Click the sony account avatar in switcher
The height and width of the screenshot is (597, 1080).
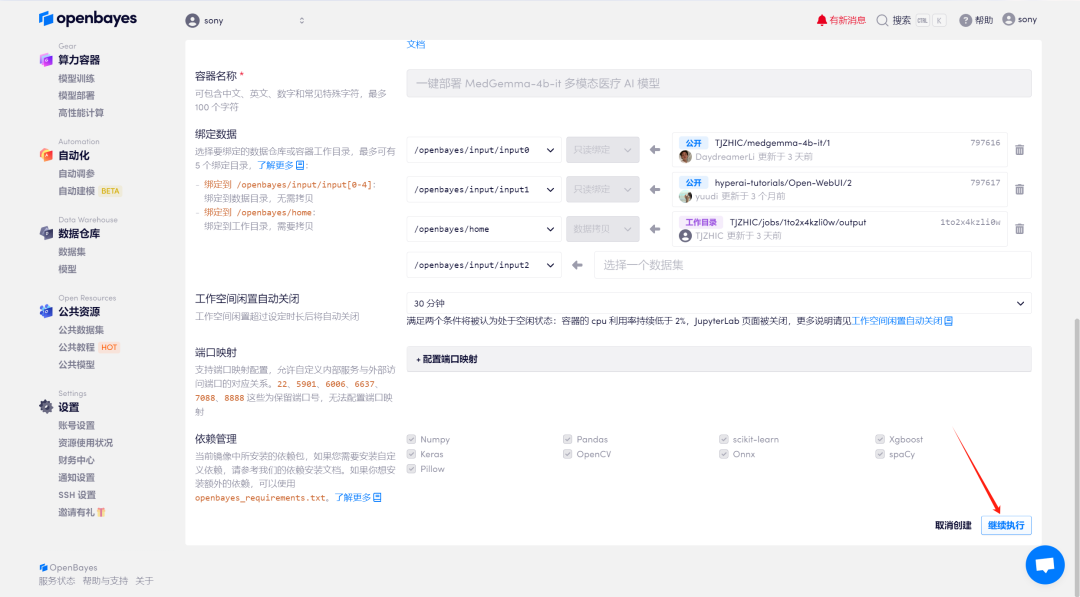[x=192, y=21]
